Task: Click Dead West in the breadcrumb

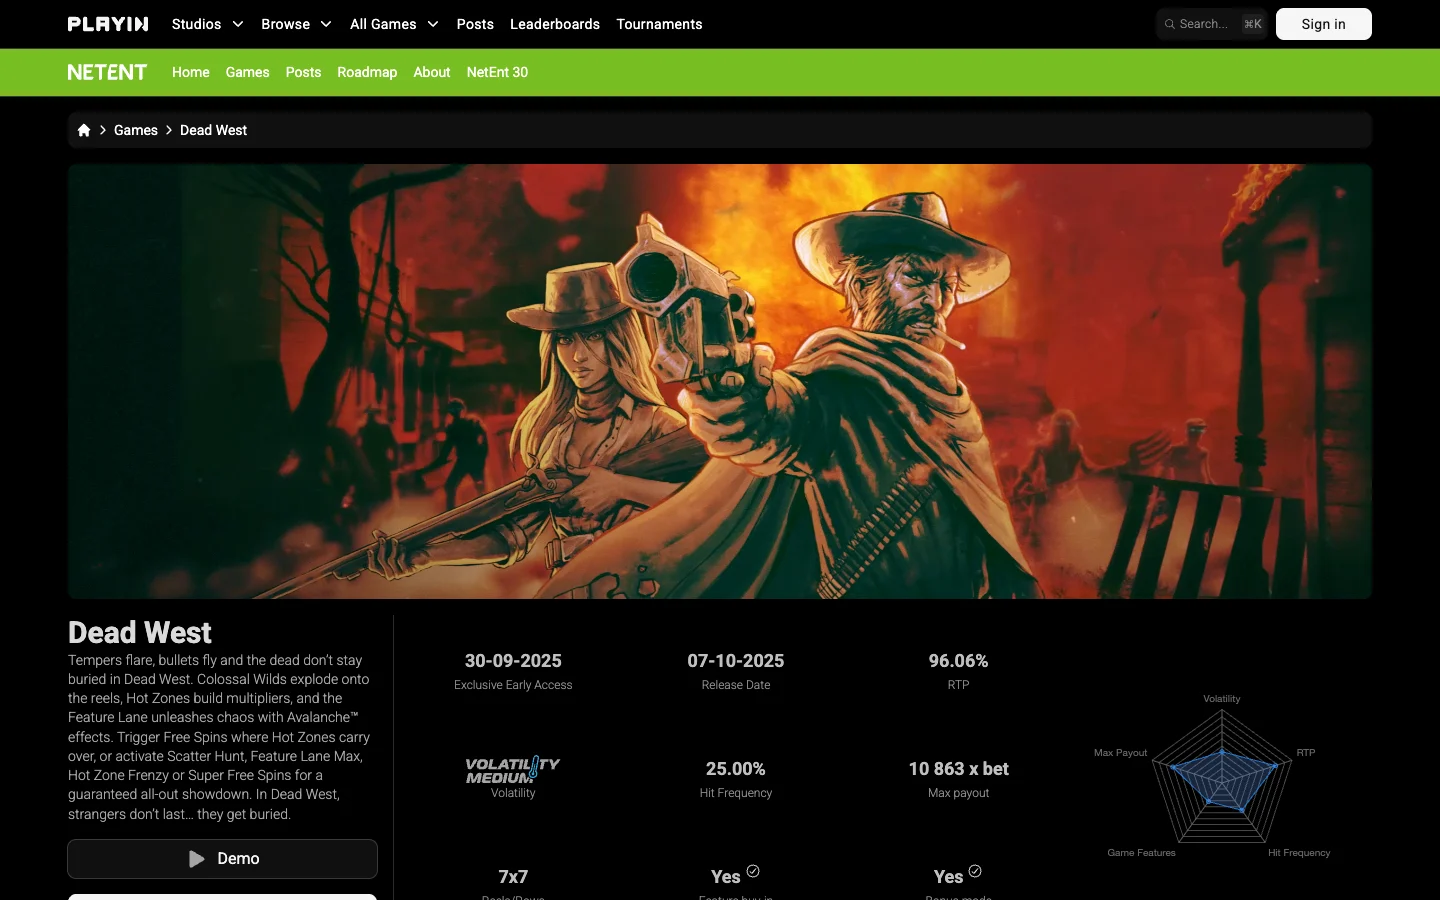Action: (213, 130)
